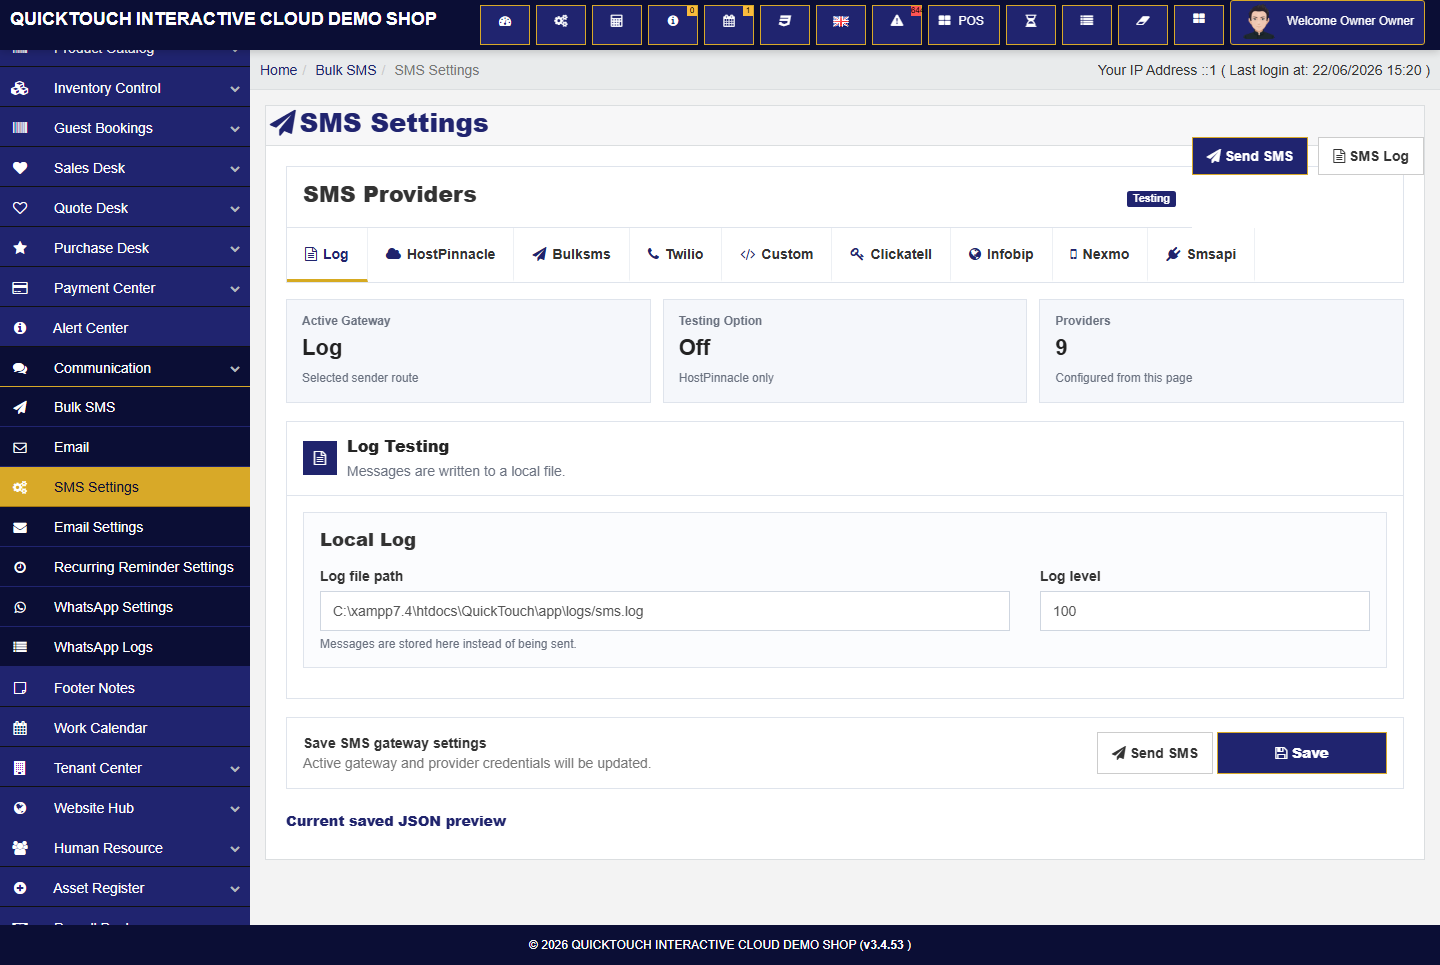
Task: Select SMS Settings in sidebar
Action: pos(125,487)
